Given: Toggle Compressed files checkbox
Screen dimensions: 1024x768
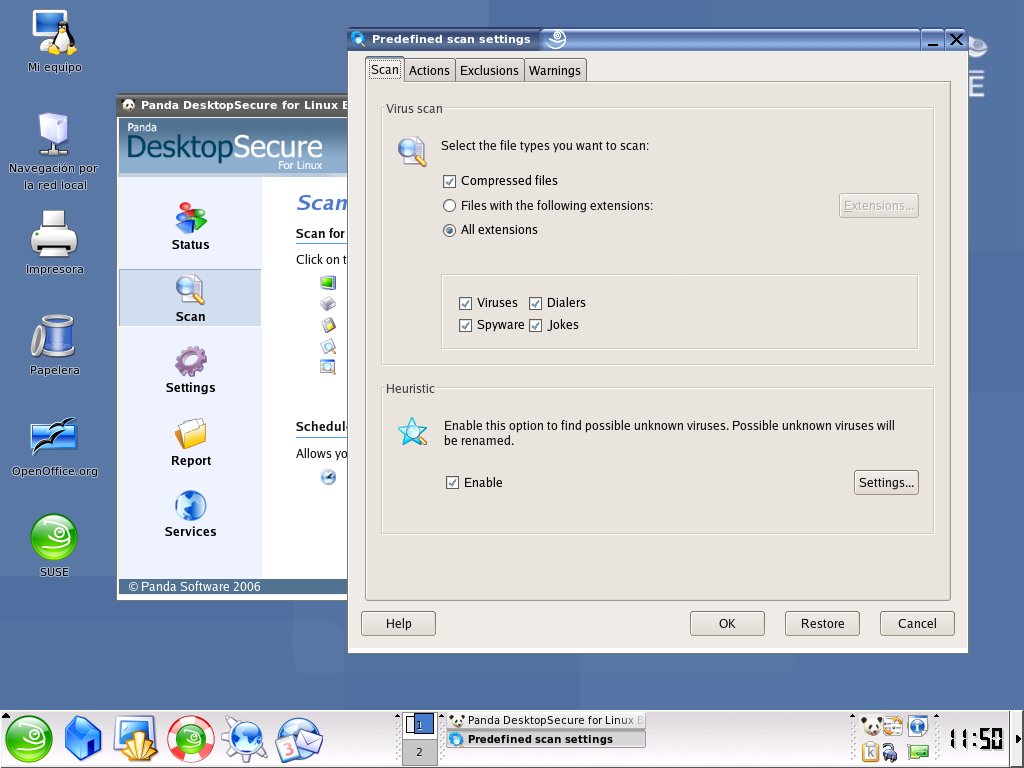Looking at the screenshot, I should [x=449, y=181].
